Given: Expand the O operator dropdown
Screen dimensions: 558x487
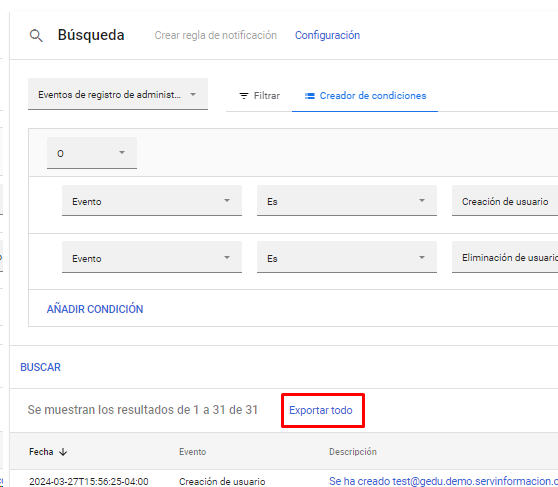Looking at the screenshot, I should click(x=92, y=153).
